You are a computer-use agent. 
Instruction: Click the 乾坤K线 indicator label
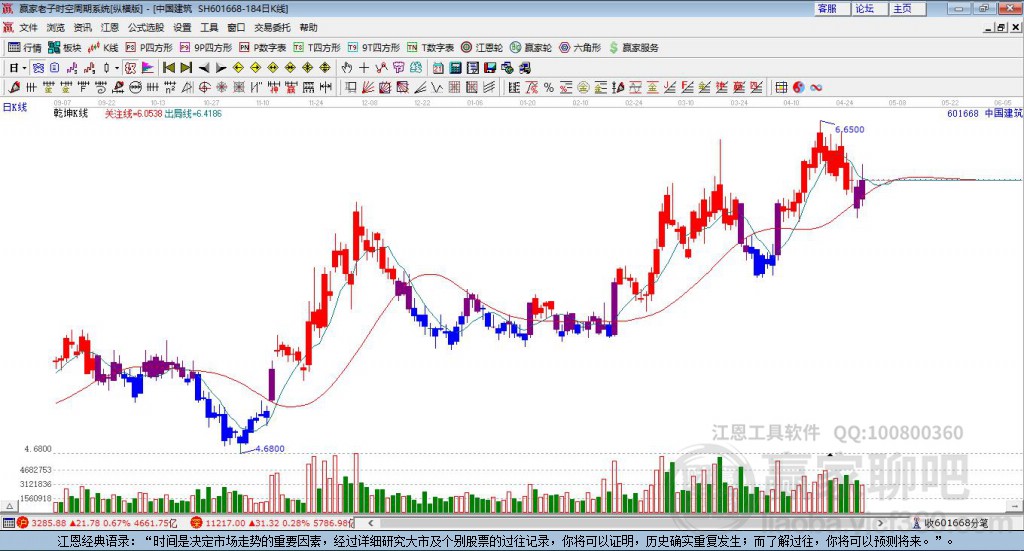71,114
